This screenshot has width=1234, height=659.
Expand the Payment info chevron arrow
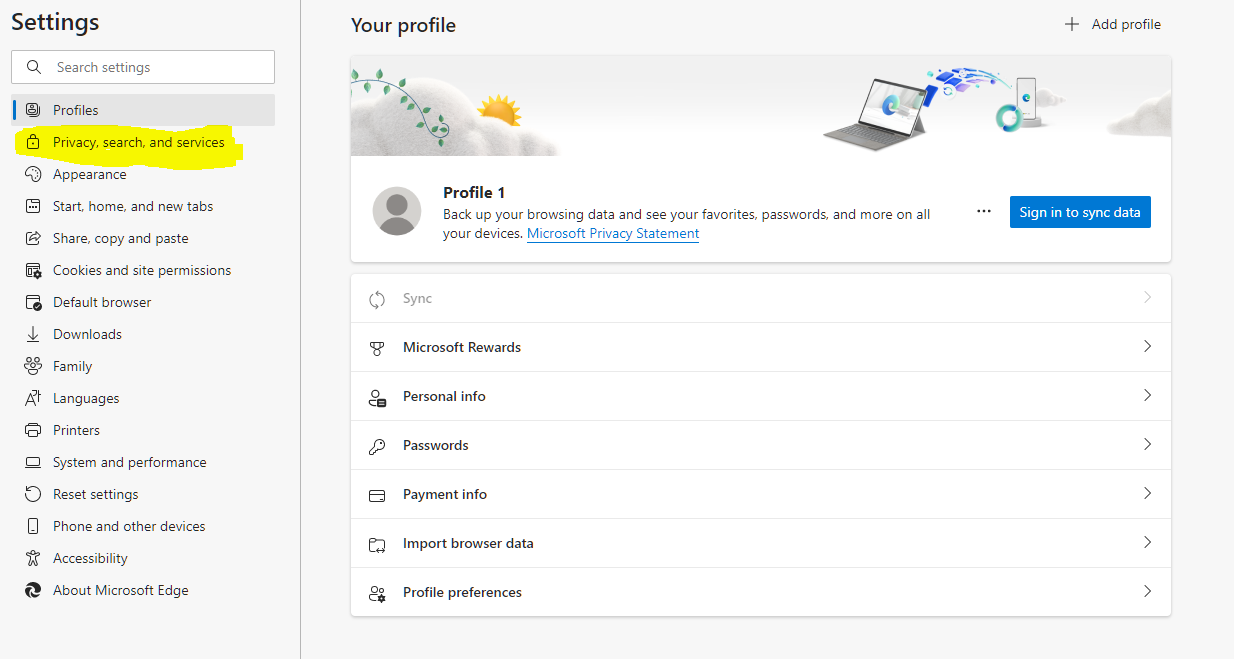1147,494
